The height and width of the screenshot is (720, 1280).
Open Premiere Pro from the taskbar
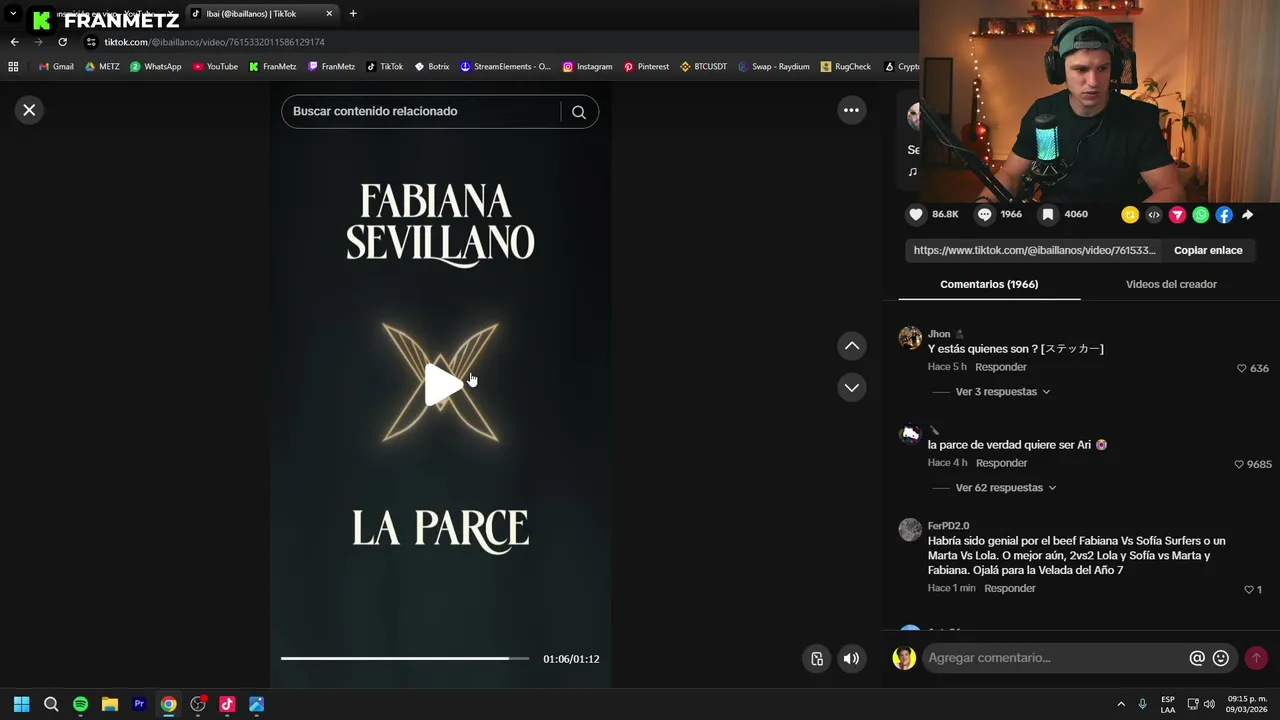[x=139, y=704]
